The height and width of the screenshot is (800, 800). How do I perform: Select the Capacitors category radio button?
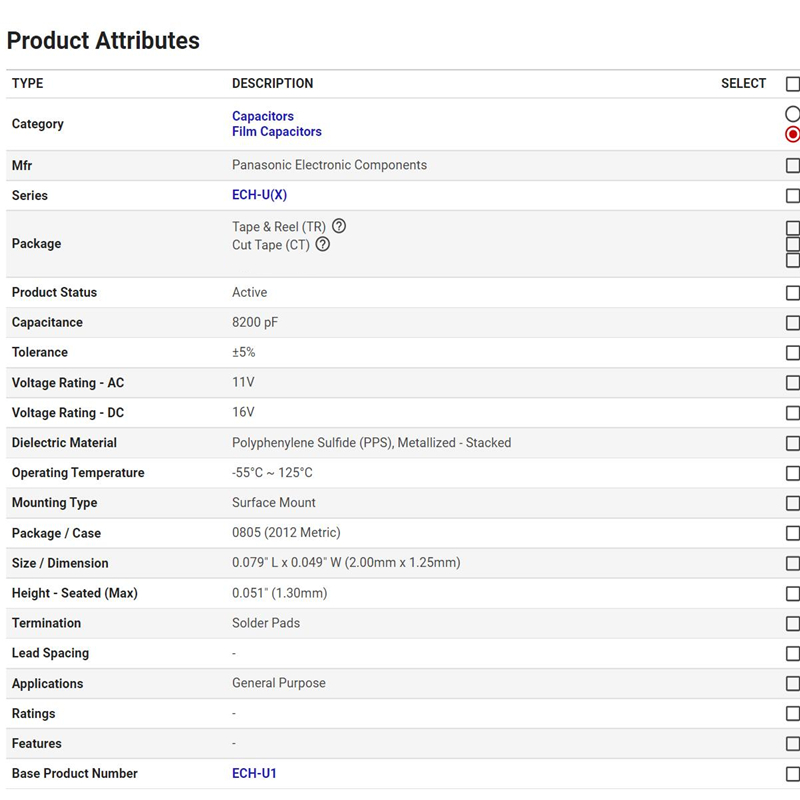click(793, 114)
